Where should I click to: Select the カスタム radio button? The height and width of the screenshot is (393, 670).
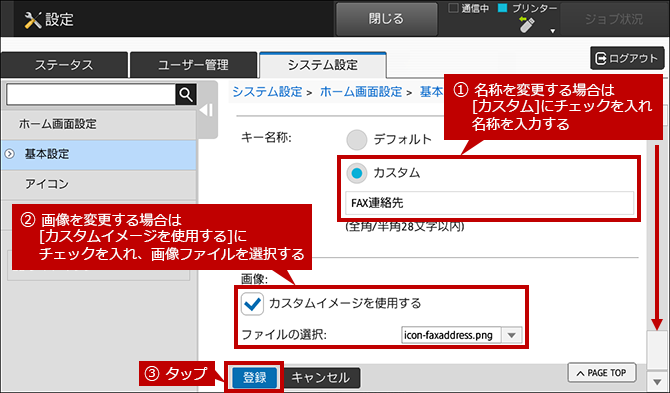[x=357, y=173]
